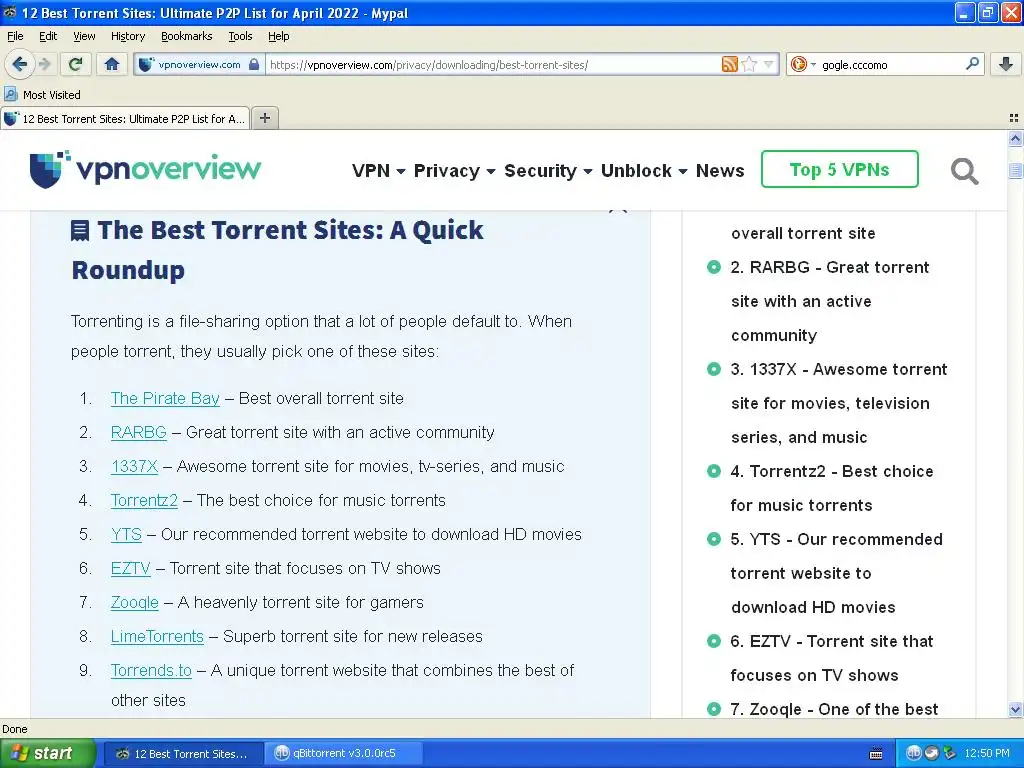1024x768 pixels.
Task: Click the search magnifier in search box
Action: (972, 64)
